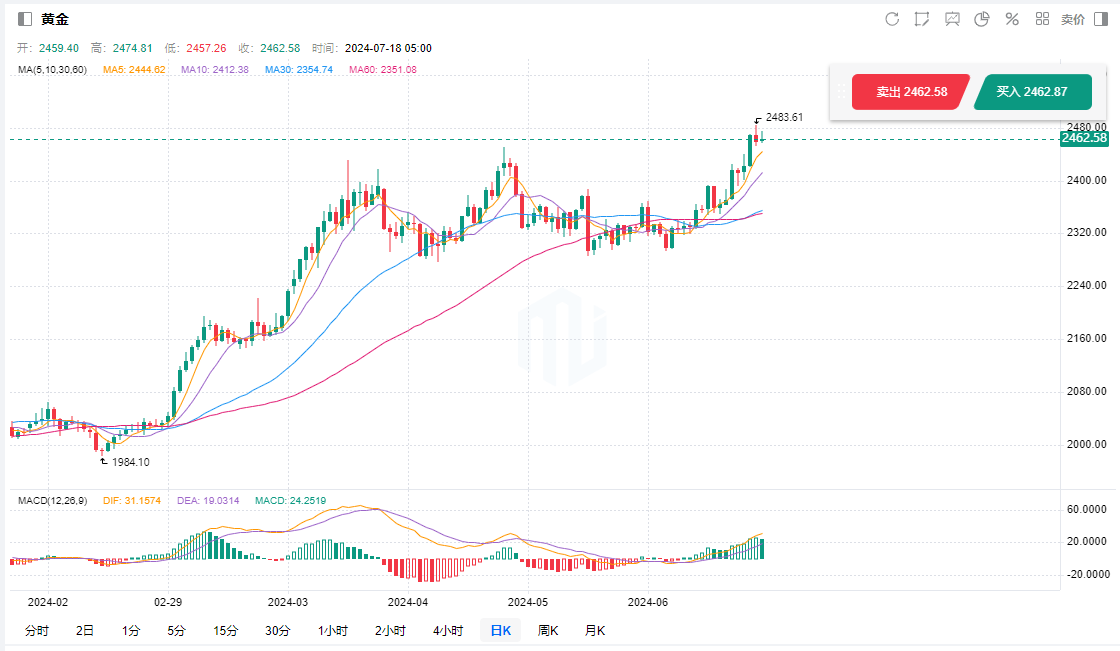Switch price type via 卖价 toggle
This screenshot has height=651, width=1120.
click(x=1072, y=19)
